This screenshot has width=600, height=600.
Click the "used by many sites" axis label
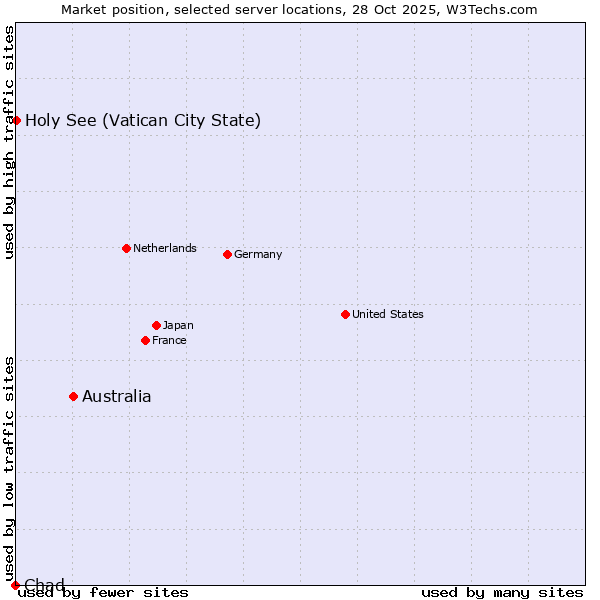[502, 592]
